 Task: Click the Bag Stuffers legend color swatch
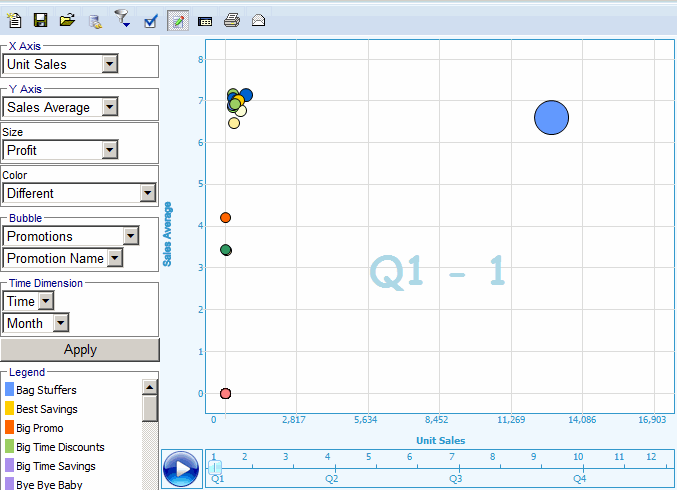pyautogui.click(x=9, y=389)
